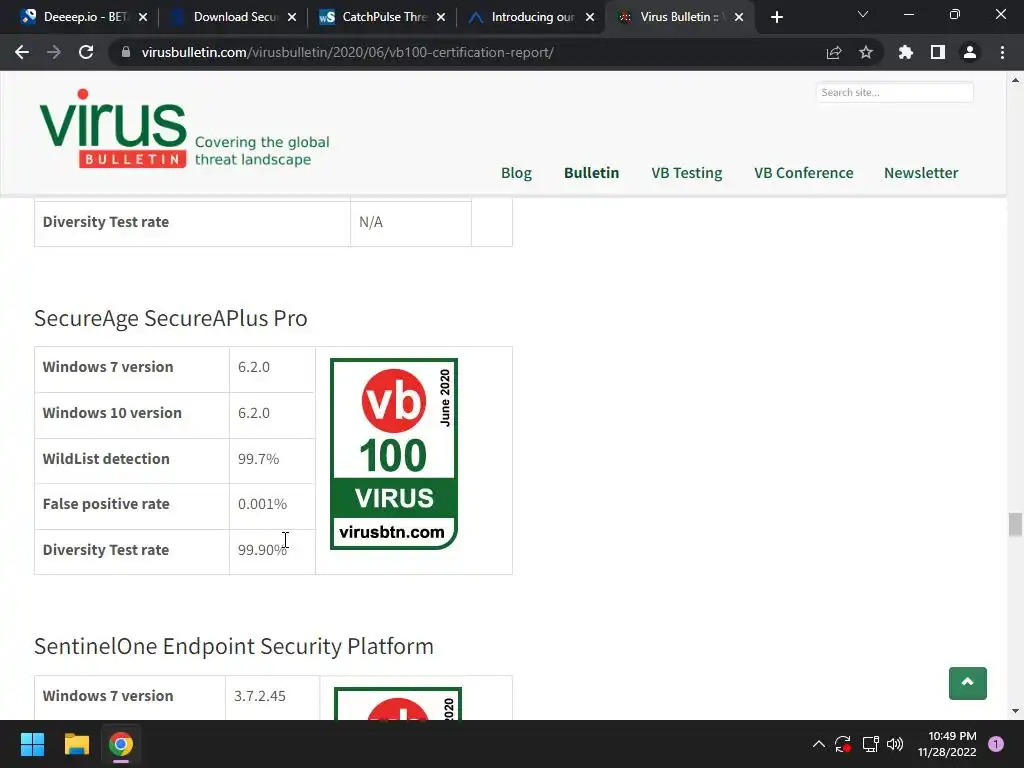
Task: Click the 99.90% Diversity Test value
Action: point(263,550)
